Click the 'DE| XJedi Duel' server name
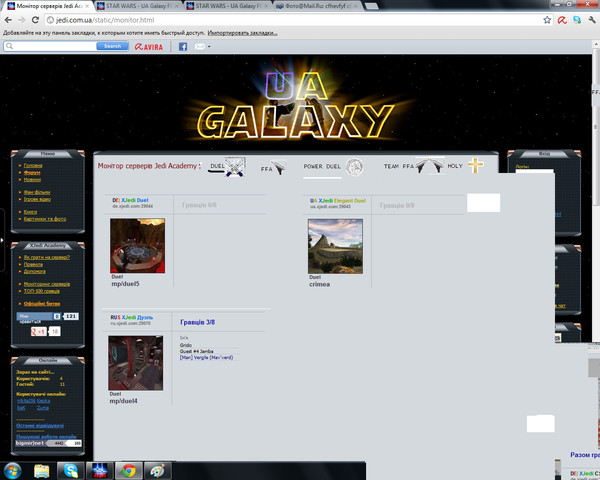The width and height of the screenshot is (600, 480). point(130,200)
